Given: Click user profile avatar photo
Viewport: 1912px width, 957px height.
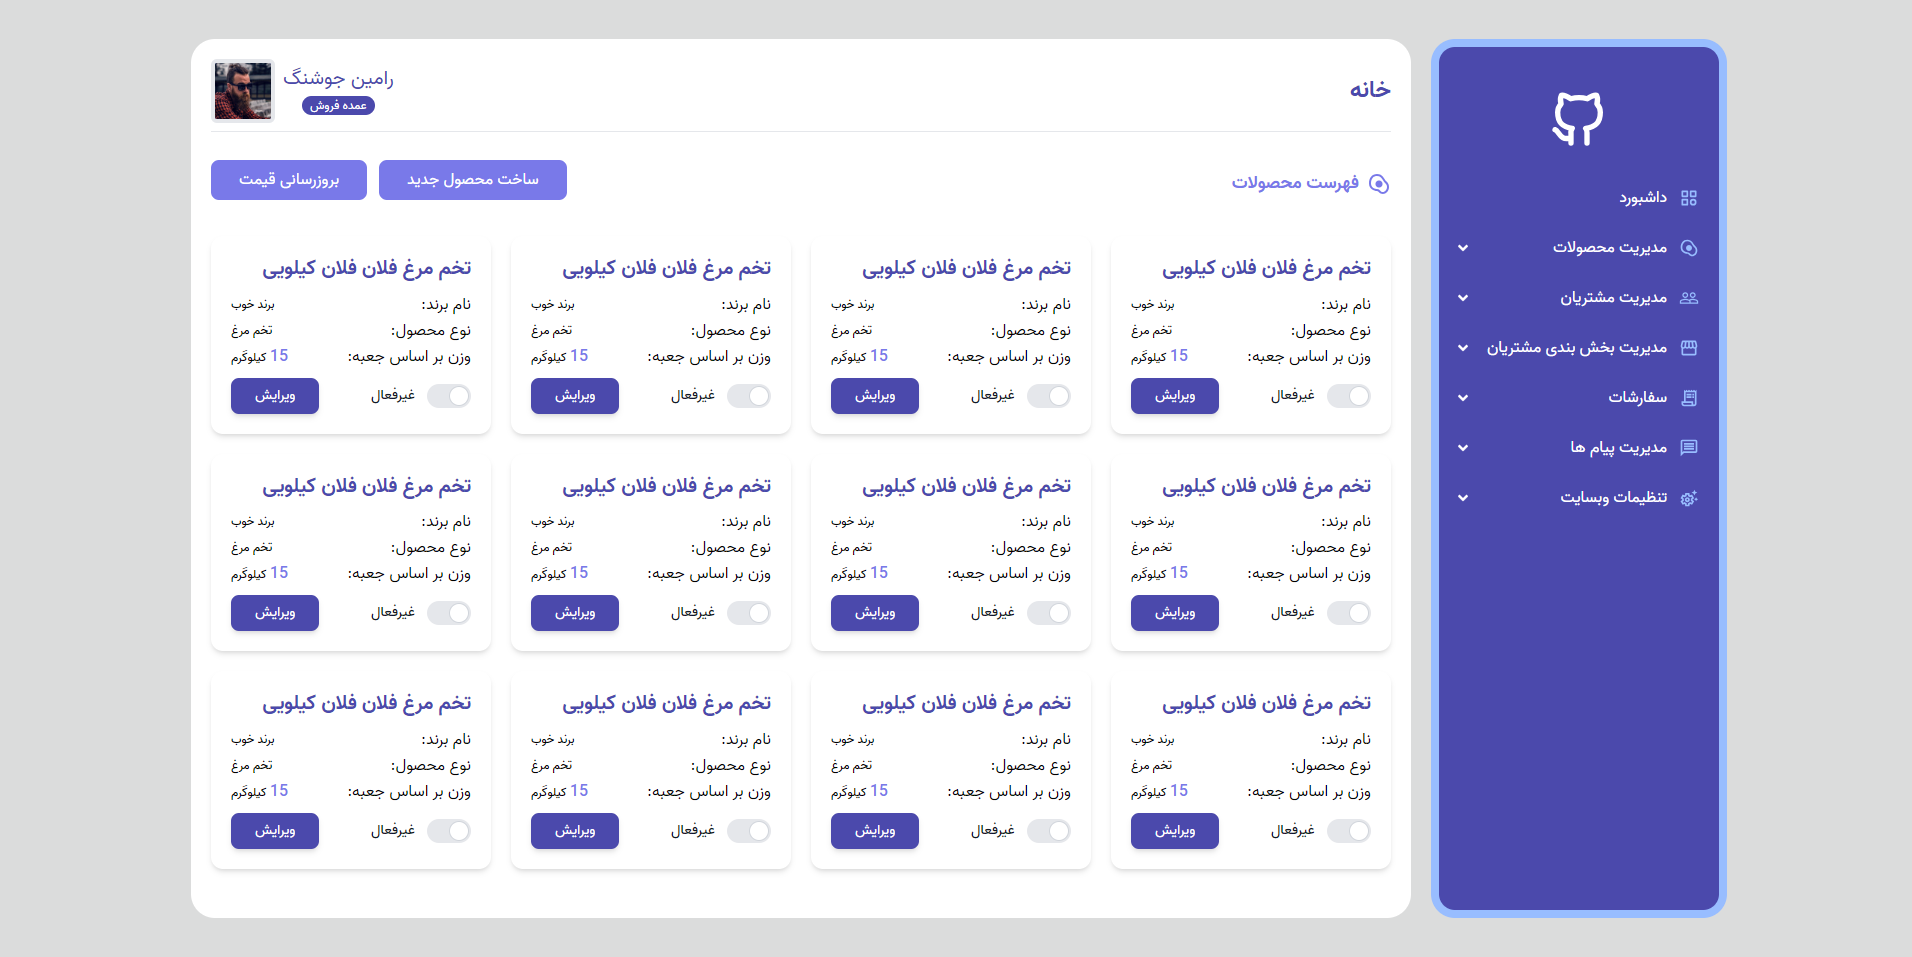Looking at the screenshot, I should tap(243, 91).
